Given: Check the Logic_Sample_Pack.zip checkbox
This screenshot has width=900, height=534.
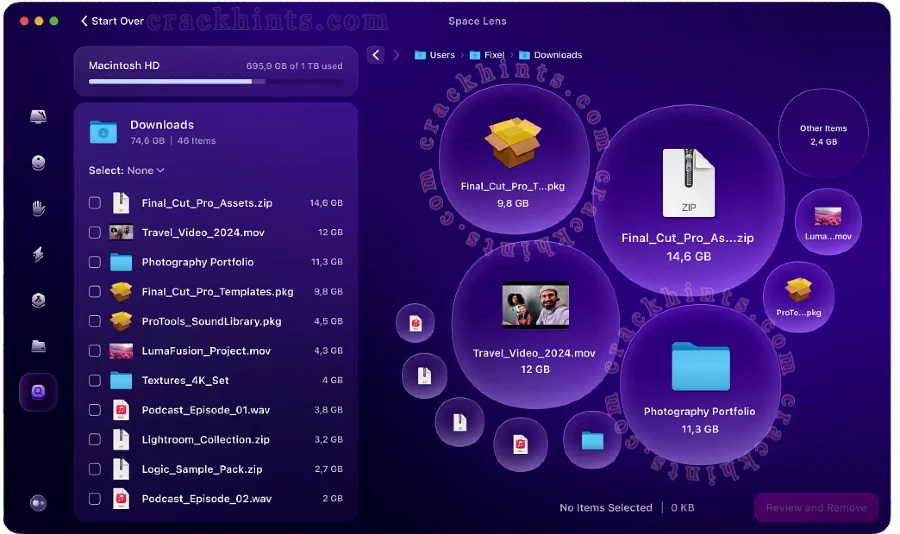Looking at the screenshot, I should coord(95,469).
